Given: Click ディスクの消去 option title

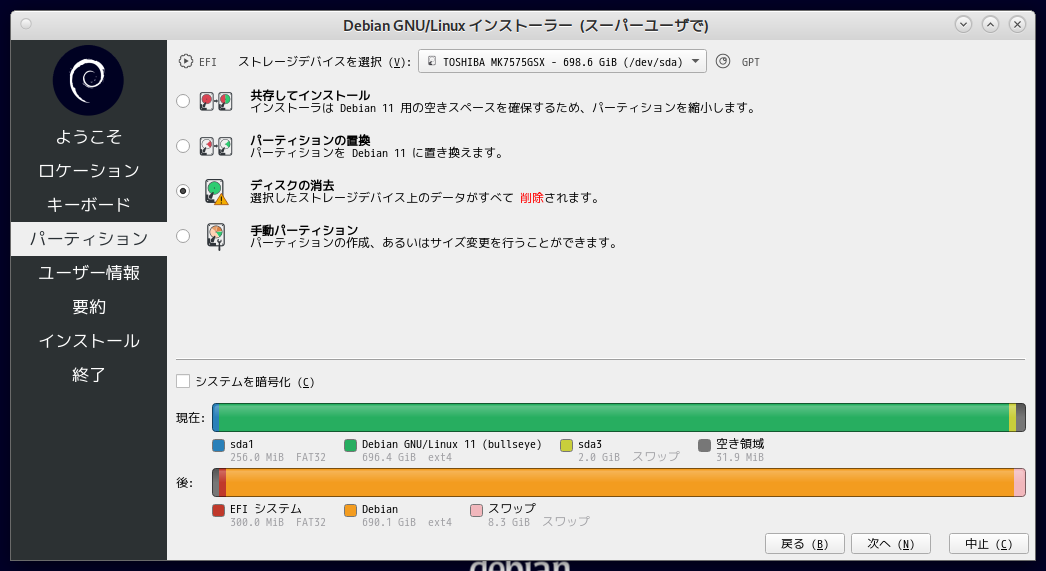Looking at the screenshot, I should coord(292,185).
